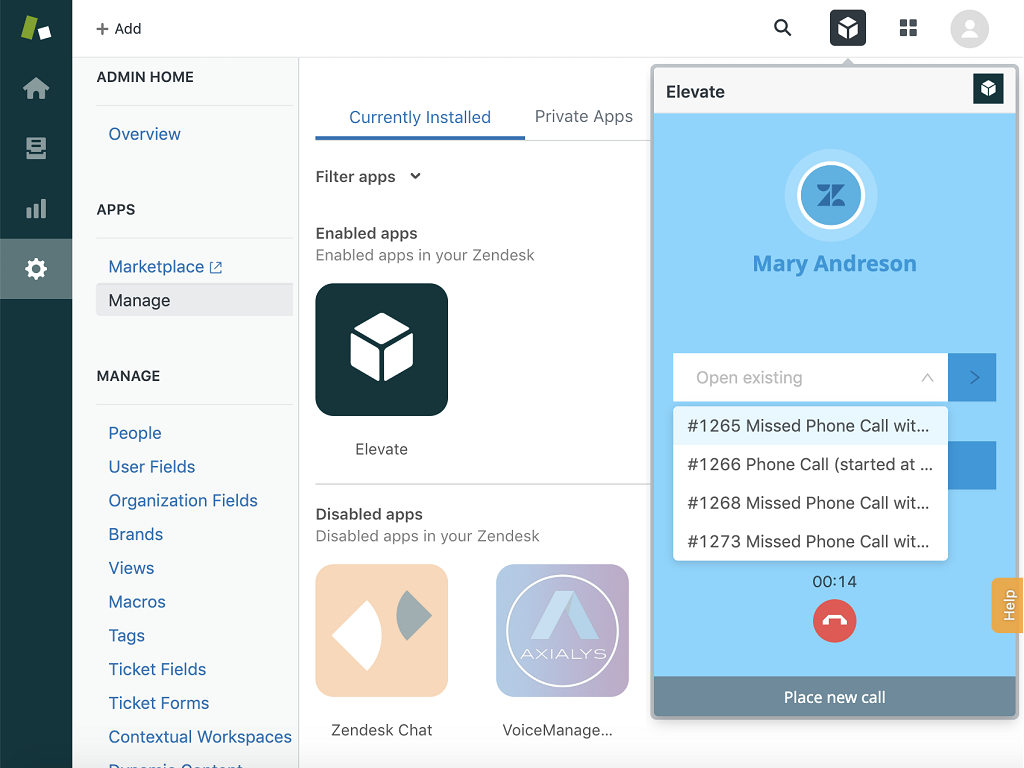
Task: Click the red hang up call button
Action: [834, 621]
